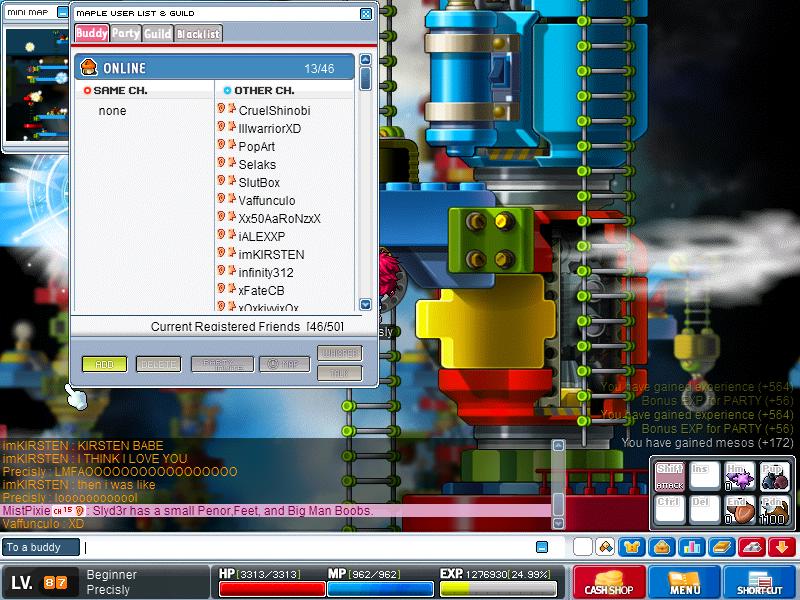
Task: Toggle the quick slot panel with the orange arrow
Action: tap(782, 547)
